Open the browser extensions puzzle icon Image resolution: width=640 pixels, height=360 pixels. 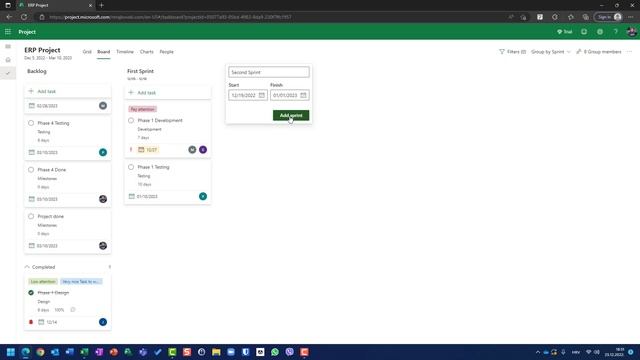pyautogui.click(x=555, y=17)
